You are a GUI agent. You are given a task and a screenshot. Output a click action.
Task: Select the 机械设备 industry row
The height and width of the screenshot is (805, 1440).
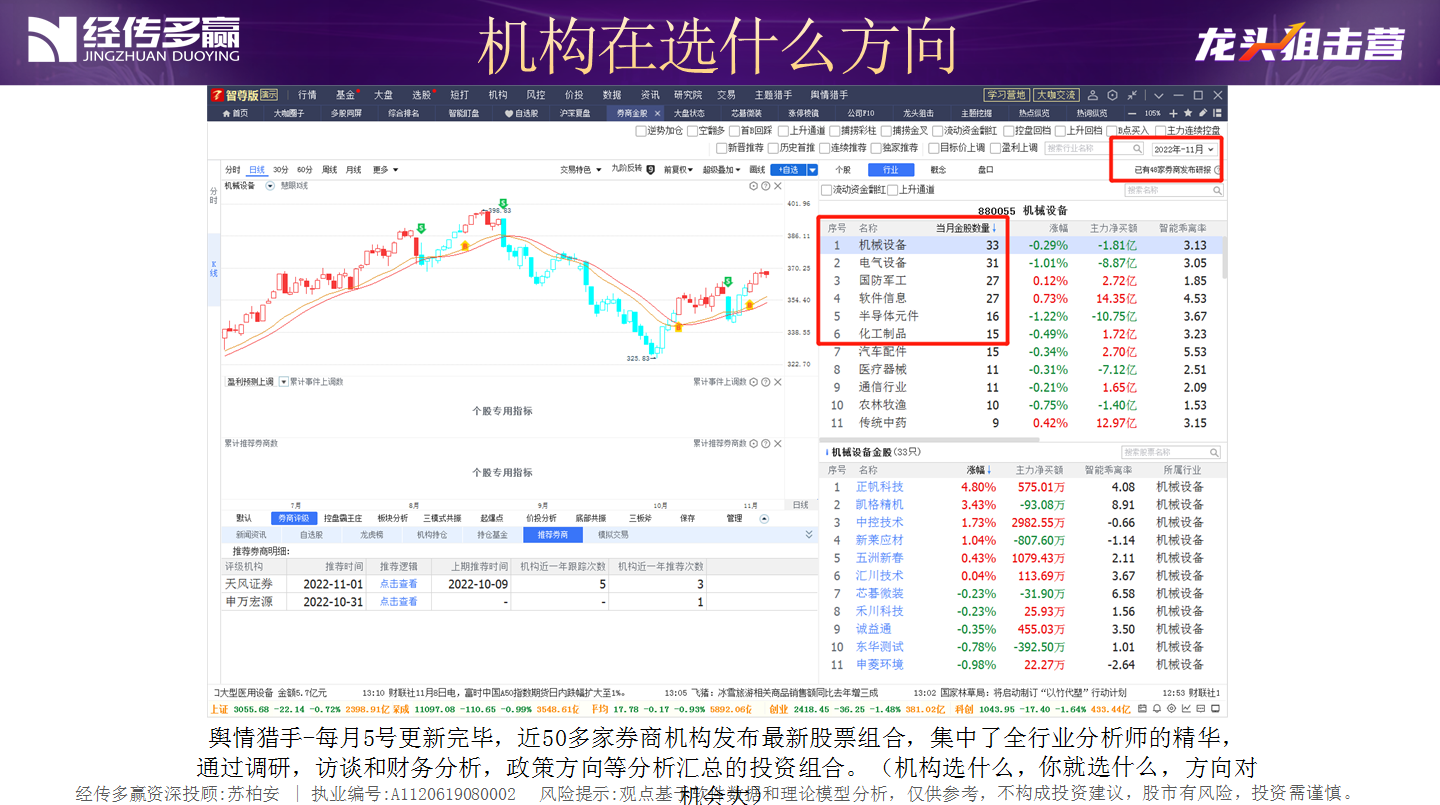[1018, 245]
